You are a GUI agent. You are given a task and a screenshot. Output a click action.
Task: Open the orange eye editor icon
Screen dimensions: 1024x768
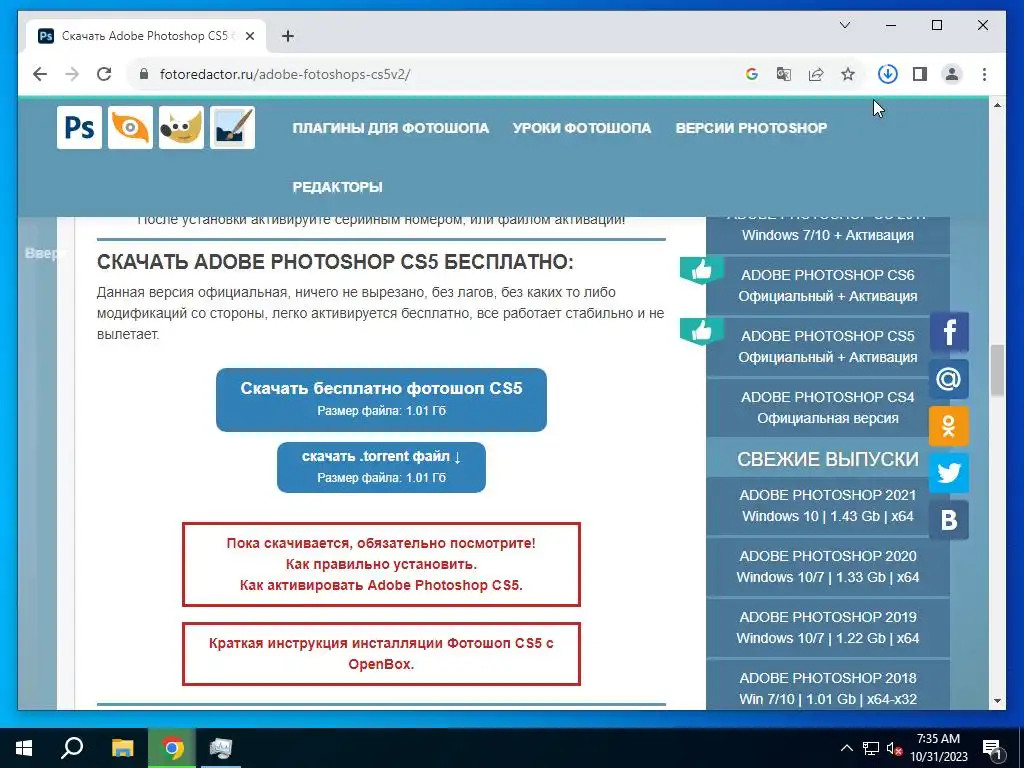[130, 127]
